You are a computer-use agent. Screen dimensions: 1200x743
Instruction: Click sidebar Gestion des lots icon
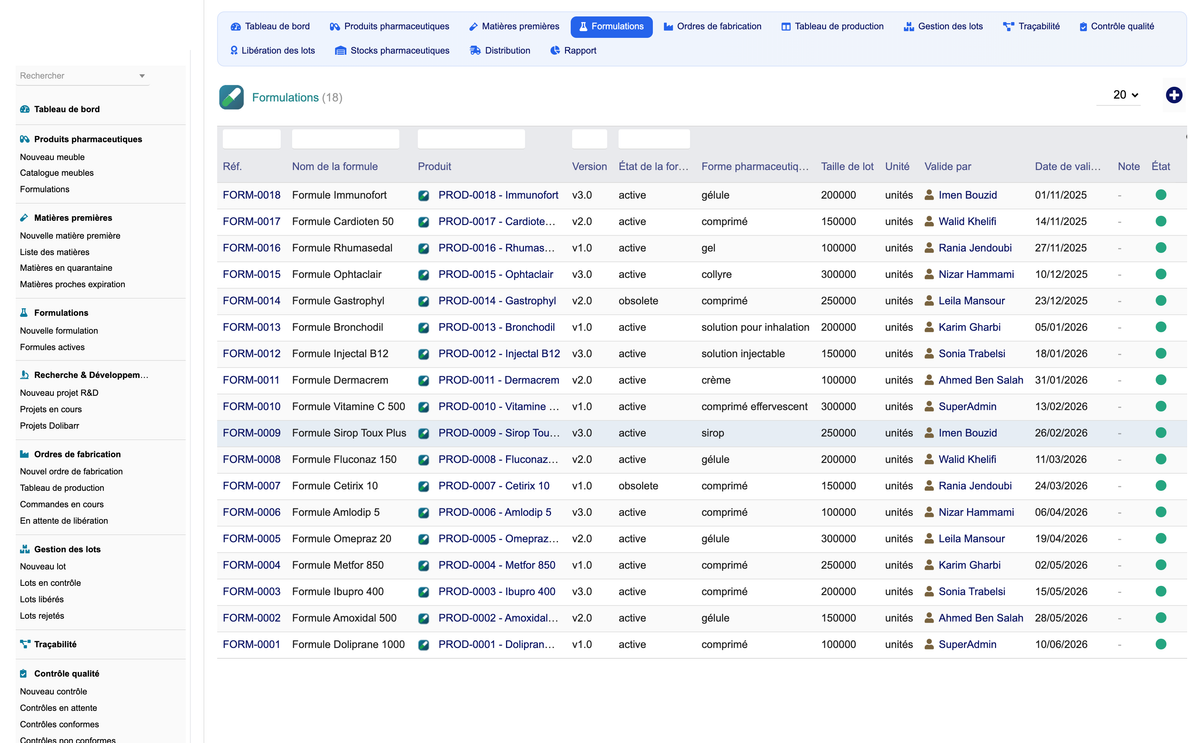tap(25, 549)
